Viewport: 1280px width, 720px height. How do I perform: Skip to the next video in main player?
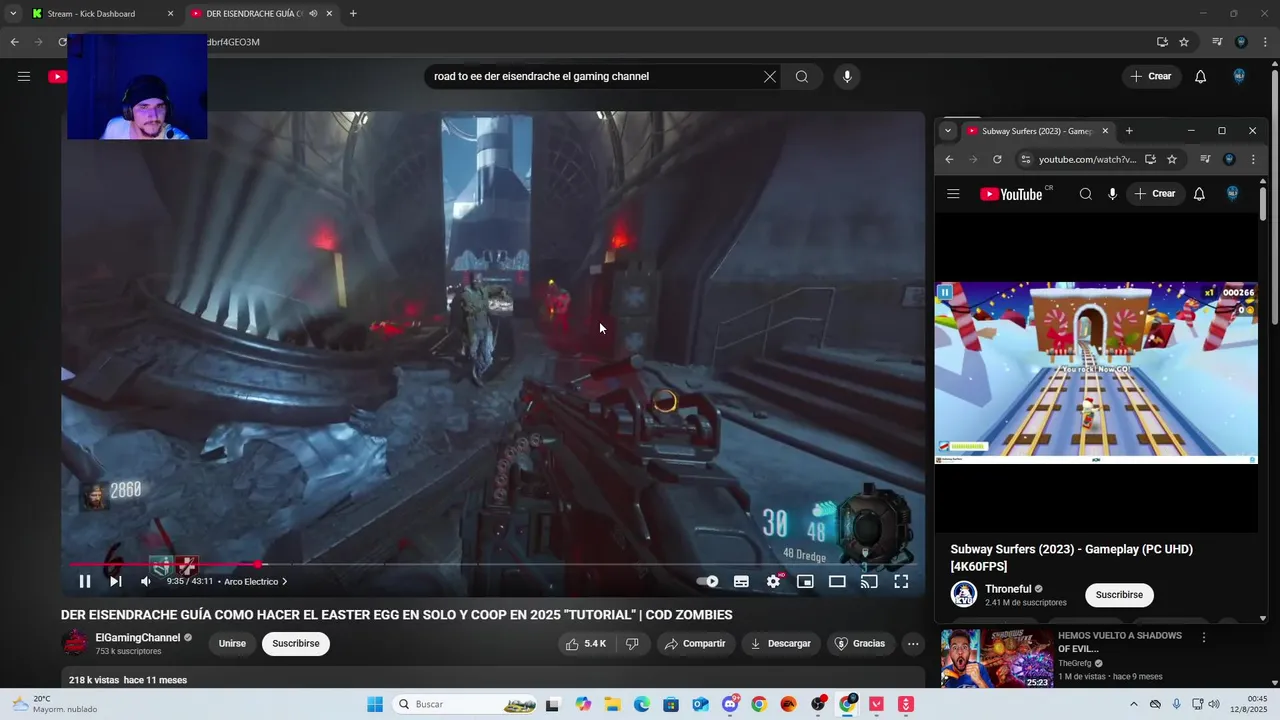tap(116, 581)
